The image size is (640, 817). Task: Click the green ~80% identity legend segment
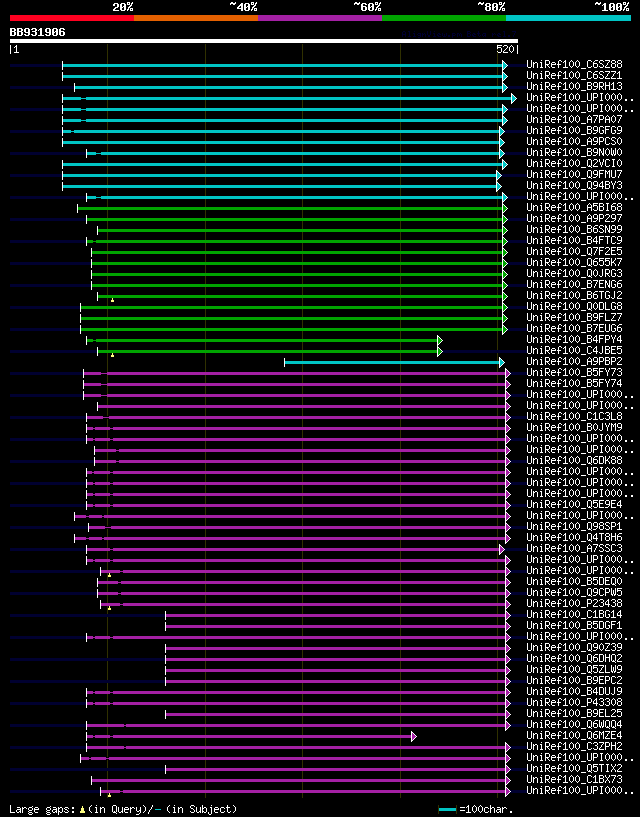pyautogui.click(x=444, y=18)
